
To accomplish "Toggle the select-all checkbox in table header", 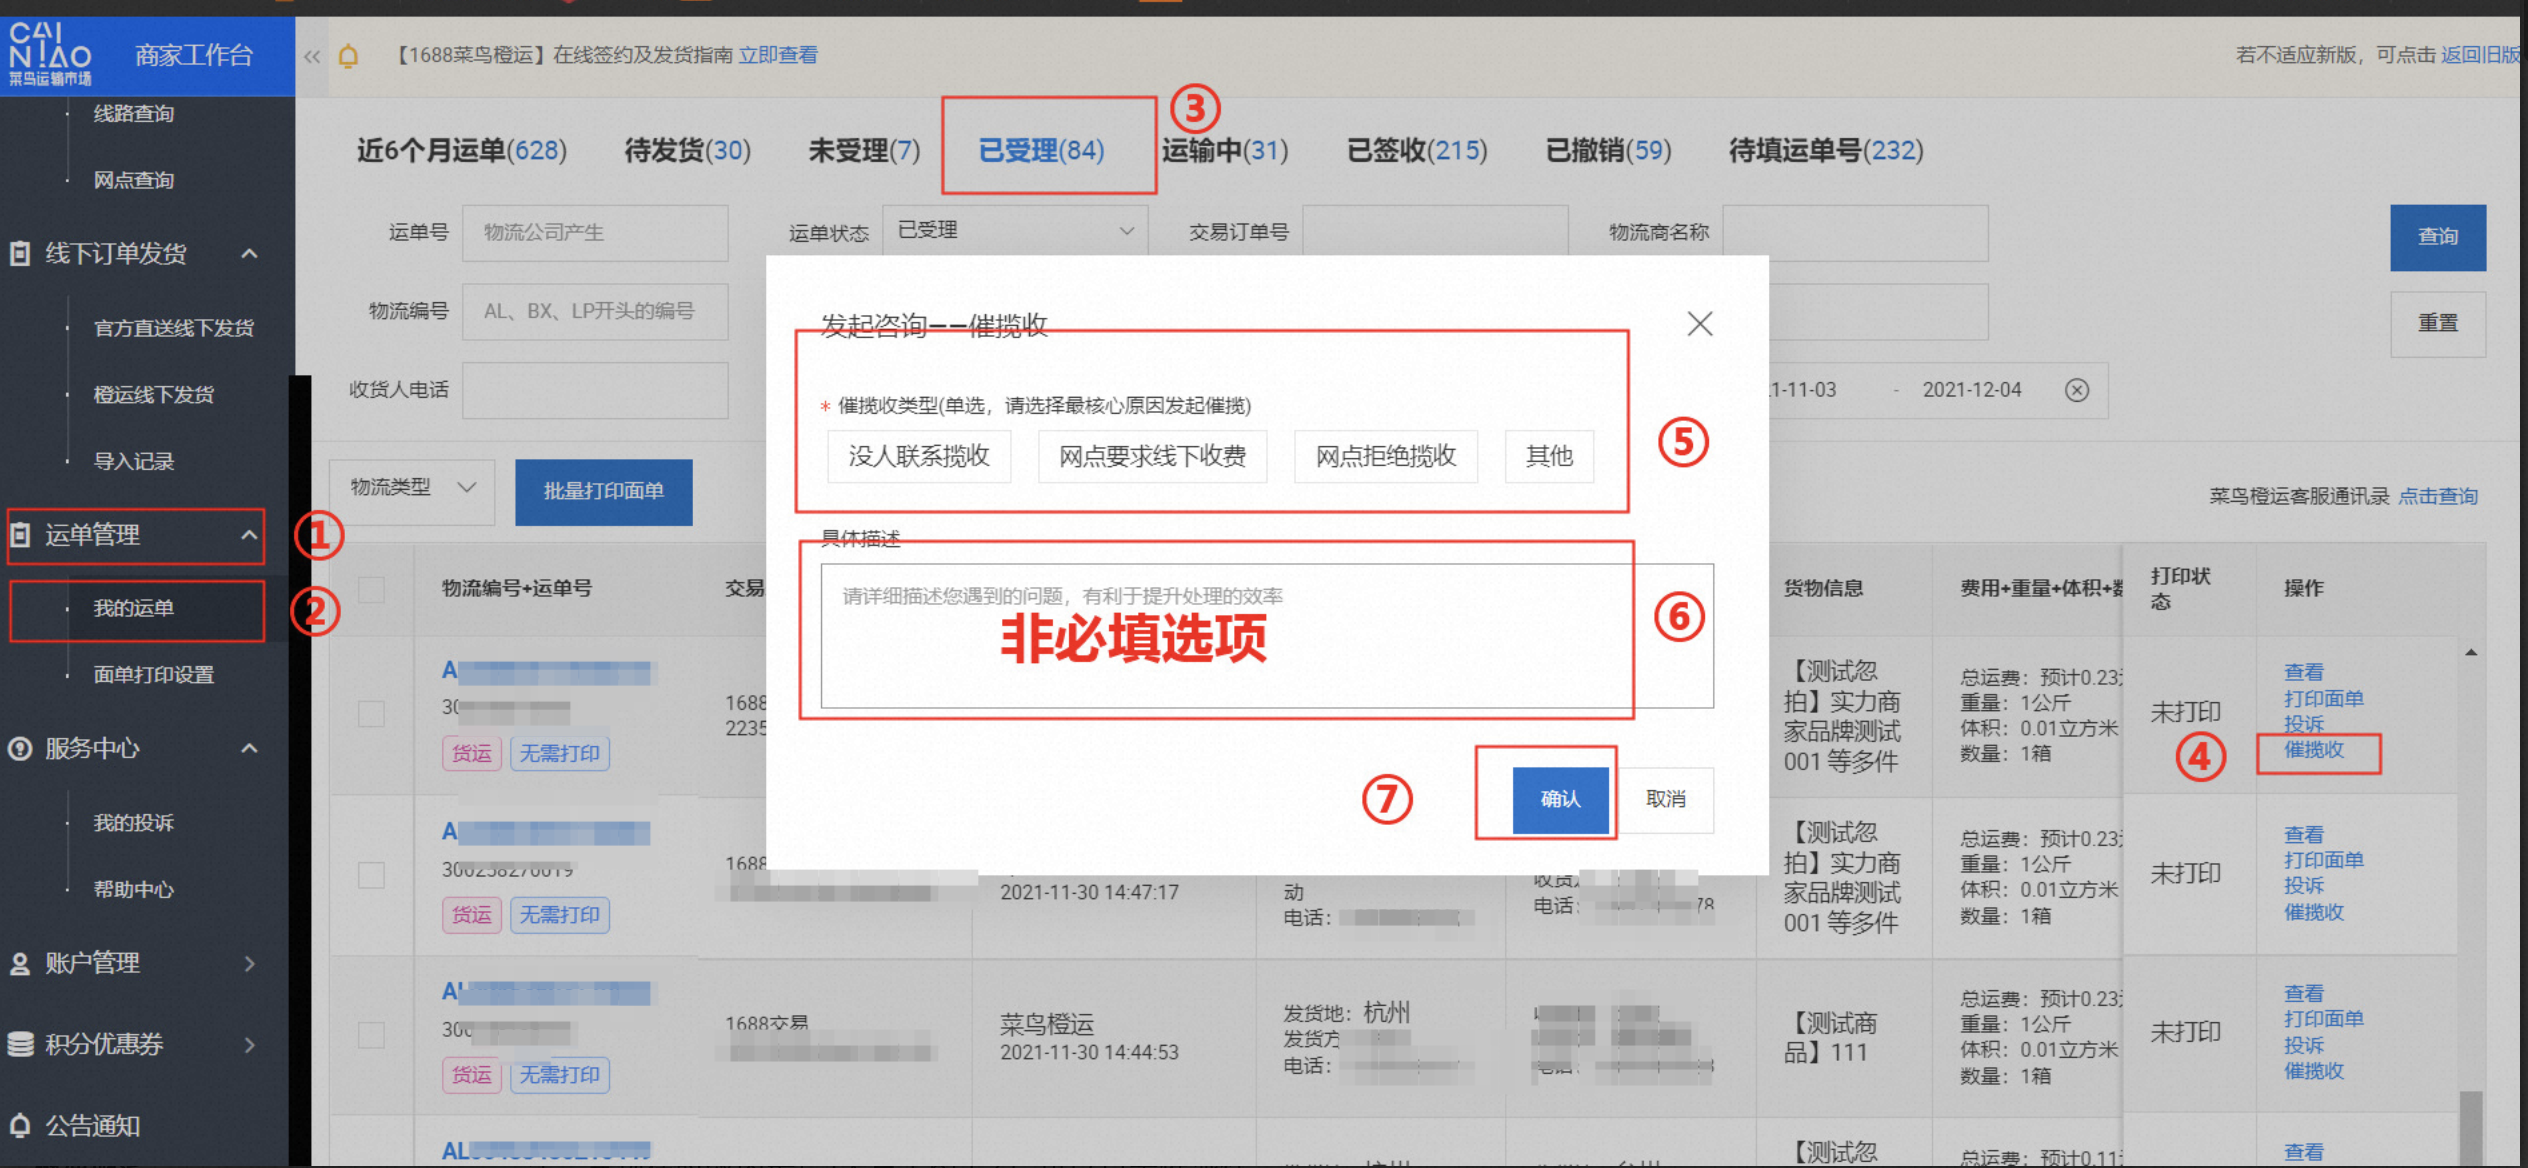I will coord(371,589).
